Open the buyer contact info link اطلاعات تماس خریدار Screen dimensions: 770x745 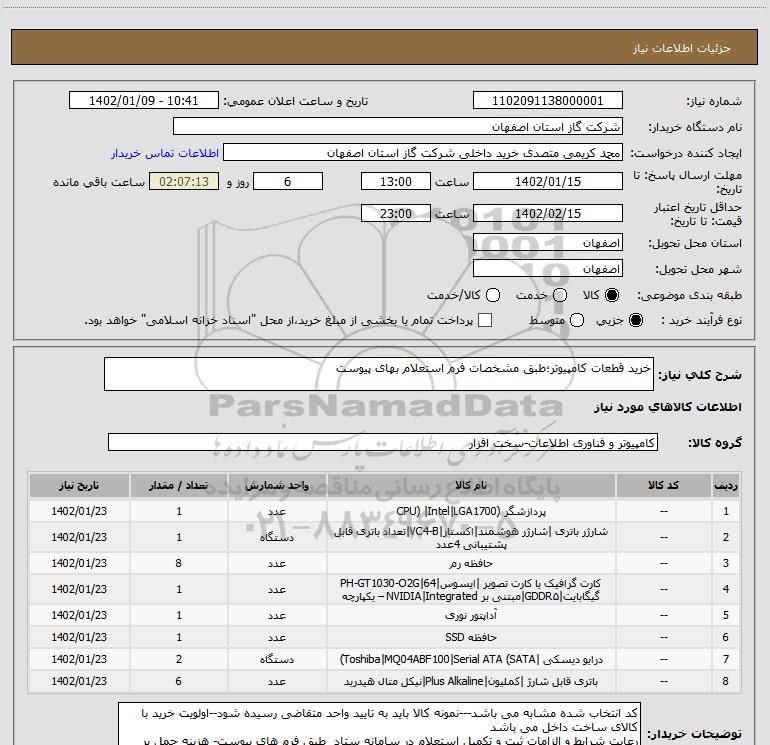pyautogui.click(x=165, y=153)
